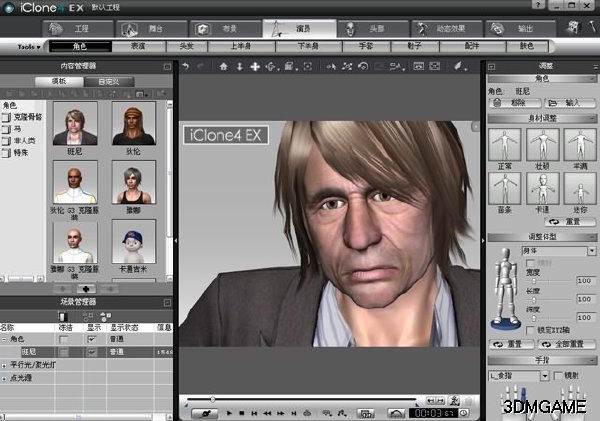The image size is (600, 421).
Task: Click the 全部重置 reset all button
Action: pos(566,344)
